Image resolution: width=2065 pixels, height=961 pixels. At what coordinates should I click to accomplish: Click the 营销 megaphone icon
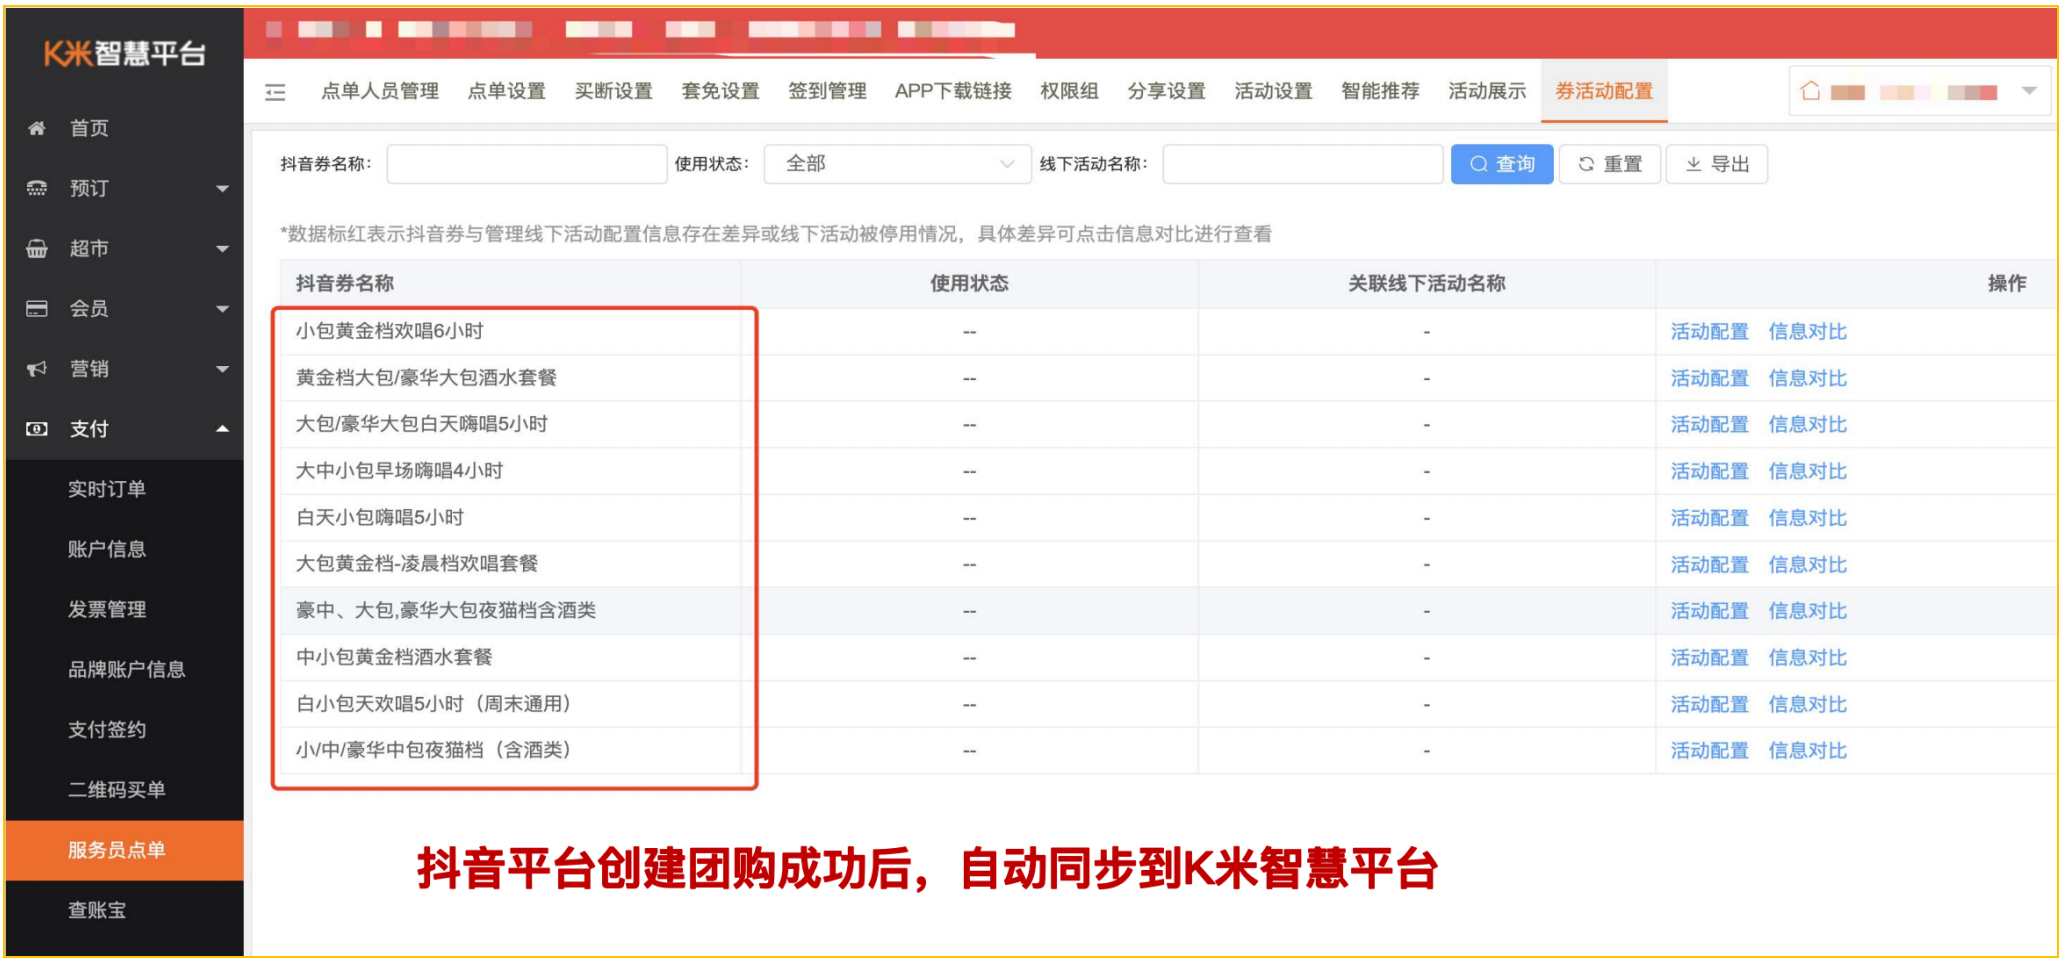click(37, 369)
